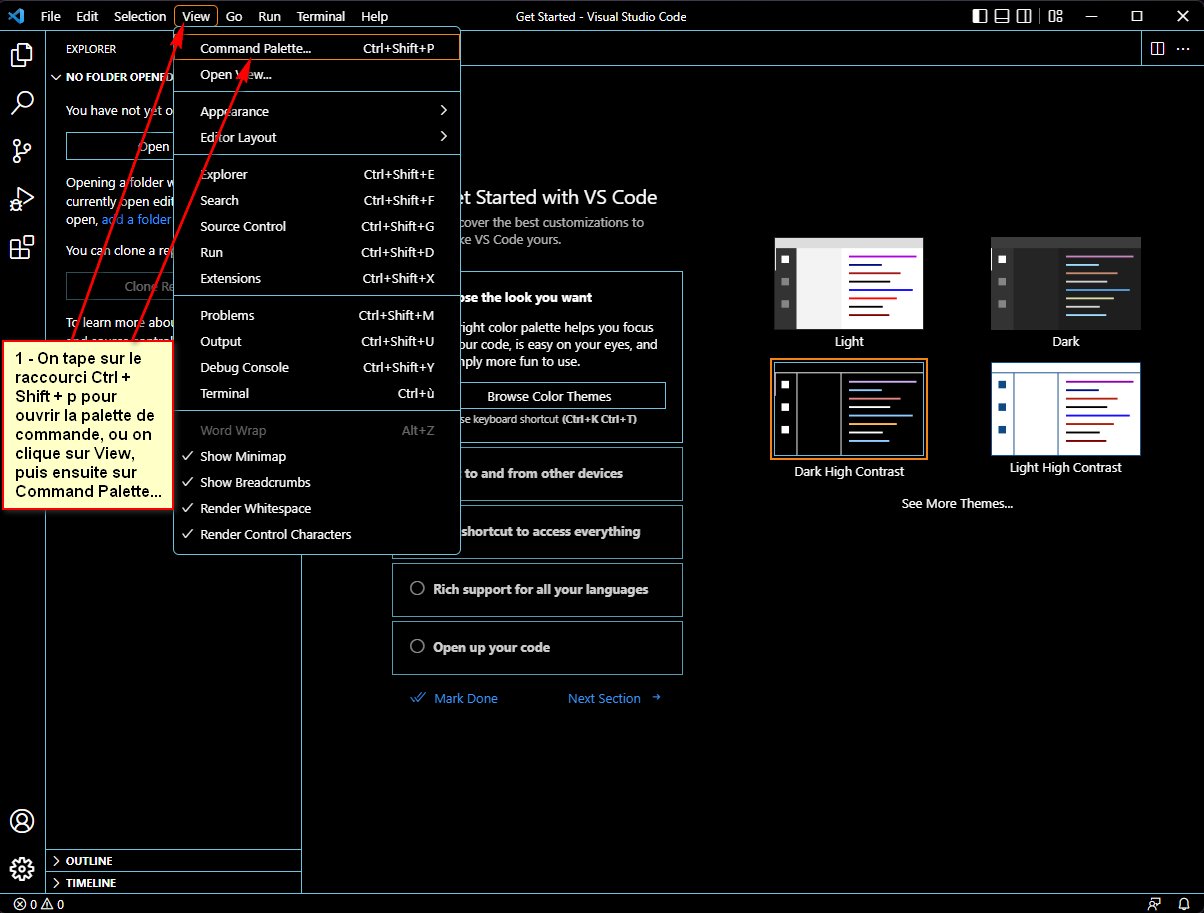Open the Editor Layout submenu
This screenshot has height=913, width=1204.
(x=238, y=137)
